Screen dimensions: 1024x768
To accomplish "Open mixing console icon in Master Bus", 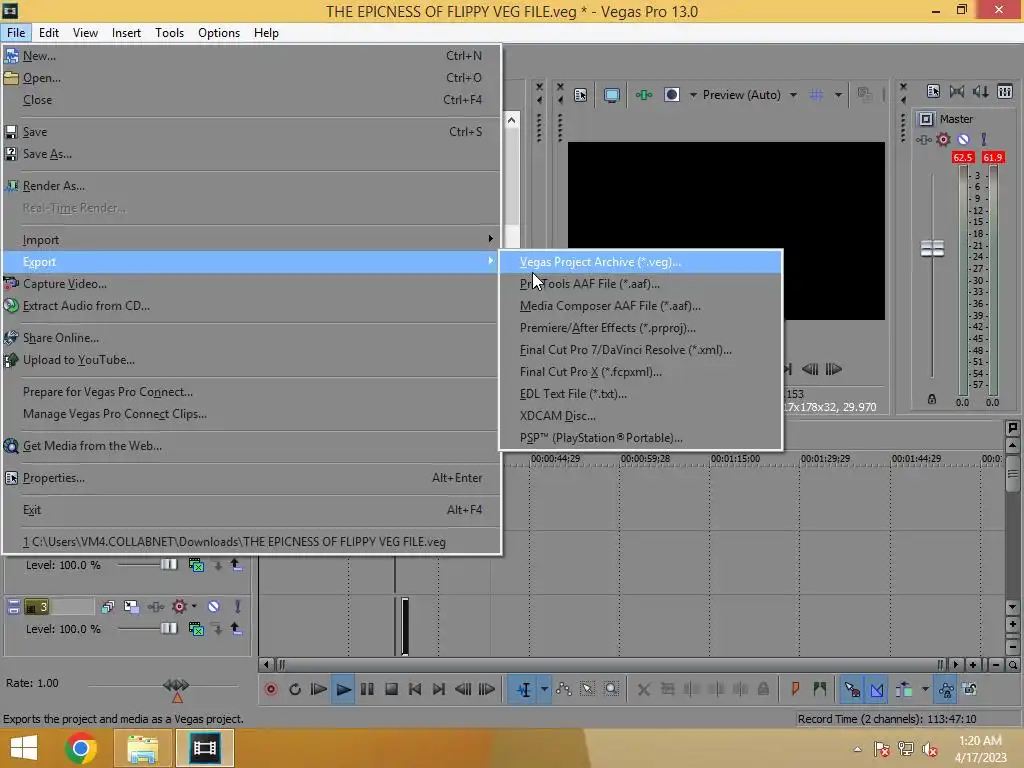I will pyautogui.click(x=1005, y=91).
